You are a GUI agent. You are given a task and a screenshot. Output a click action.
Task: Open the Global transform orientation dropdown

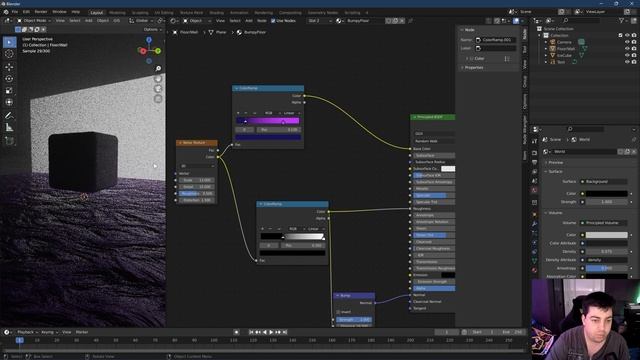(x=141, y=20)
